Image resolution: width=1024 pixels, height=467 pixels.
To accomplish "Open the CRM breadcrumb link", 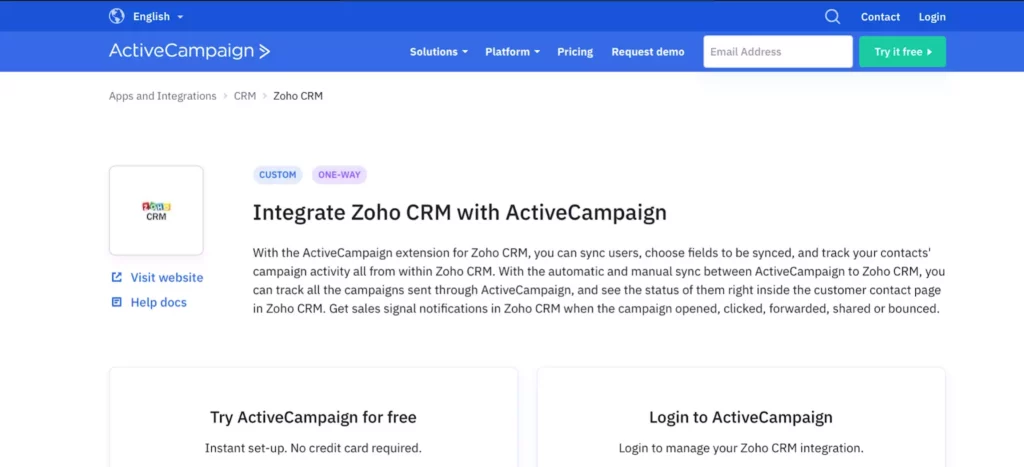I will (245, 96).
